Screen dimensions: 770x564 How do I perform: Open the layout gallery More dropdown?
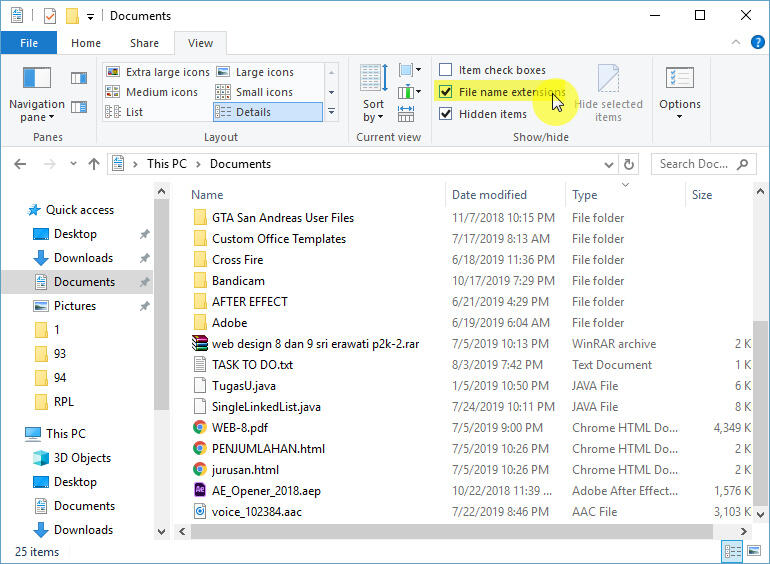point(331,112)
